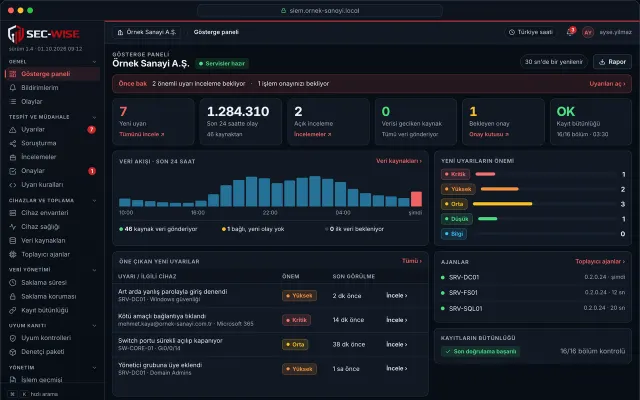Collapse the GENEL sidebar section
The image size is (640, 400).
tap(94, 62)
